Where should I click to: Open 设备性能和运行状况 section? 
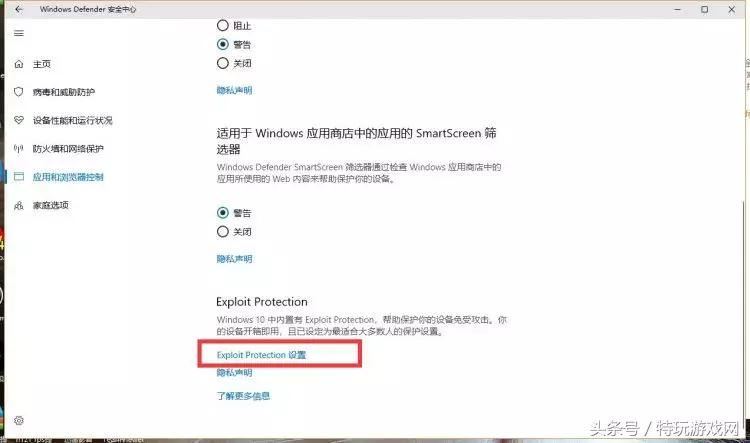click(72, 120)
